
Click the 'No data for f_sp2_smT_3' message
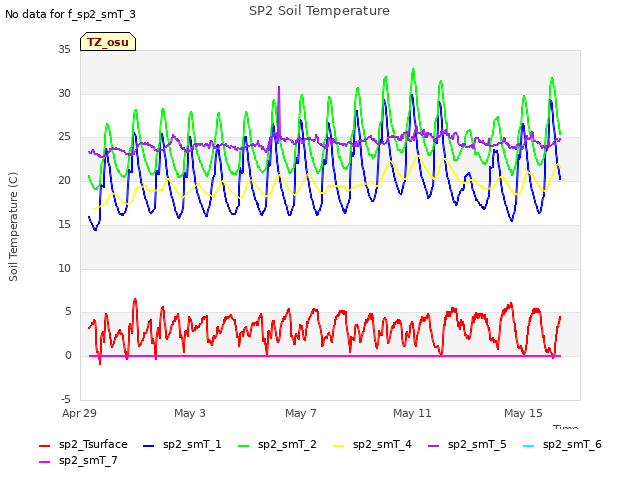click(70, 15)
